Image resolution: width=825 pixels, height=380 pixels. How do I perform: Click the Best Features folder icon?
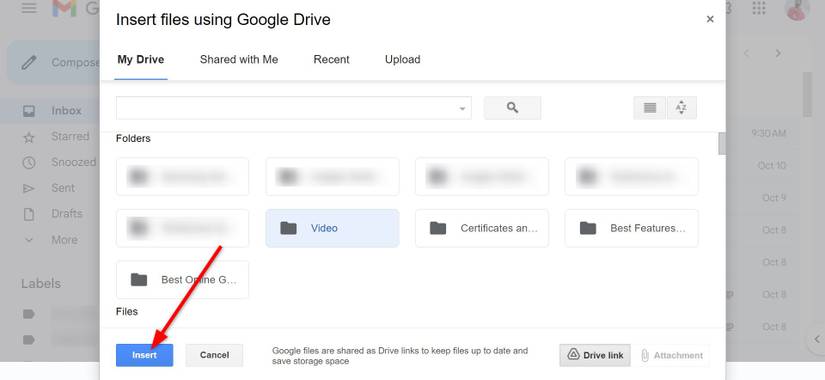588,228
